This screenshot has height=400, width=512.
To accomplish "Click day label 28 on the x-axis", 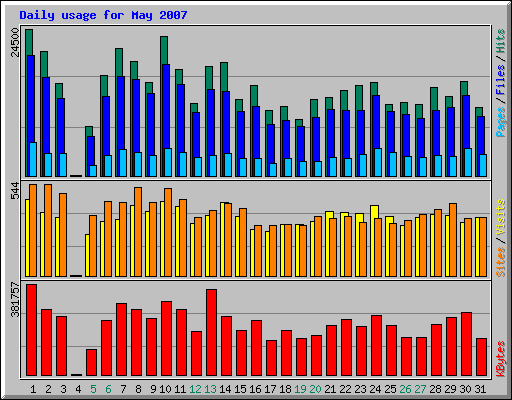I will point(435,389).
